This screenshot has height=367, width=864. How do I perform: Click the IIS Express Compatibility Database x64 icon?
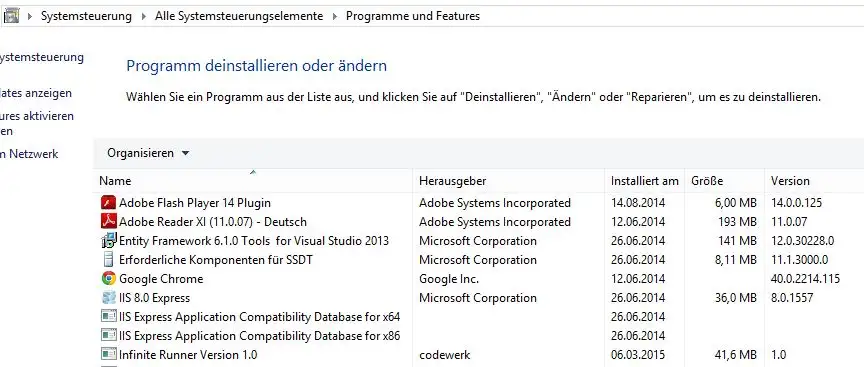109,316
